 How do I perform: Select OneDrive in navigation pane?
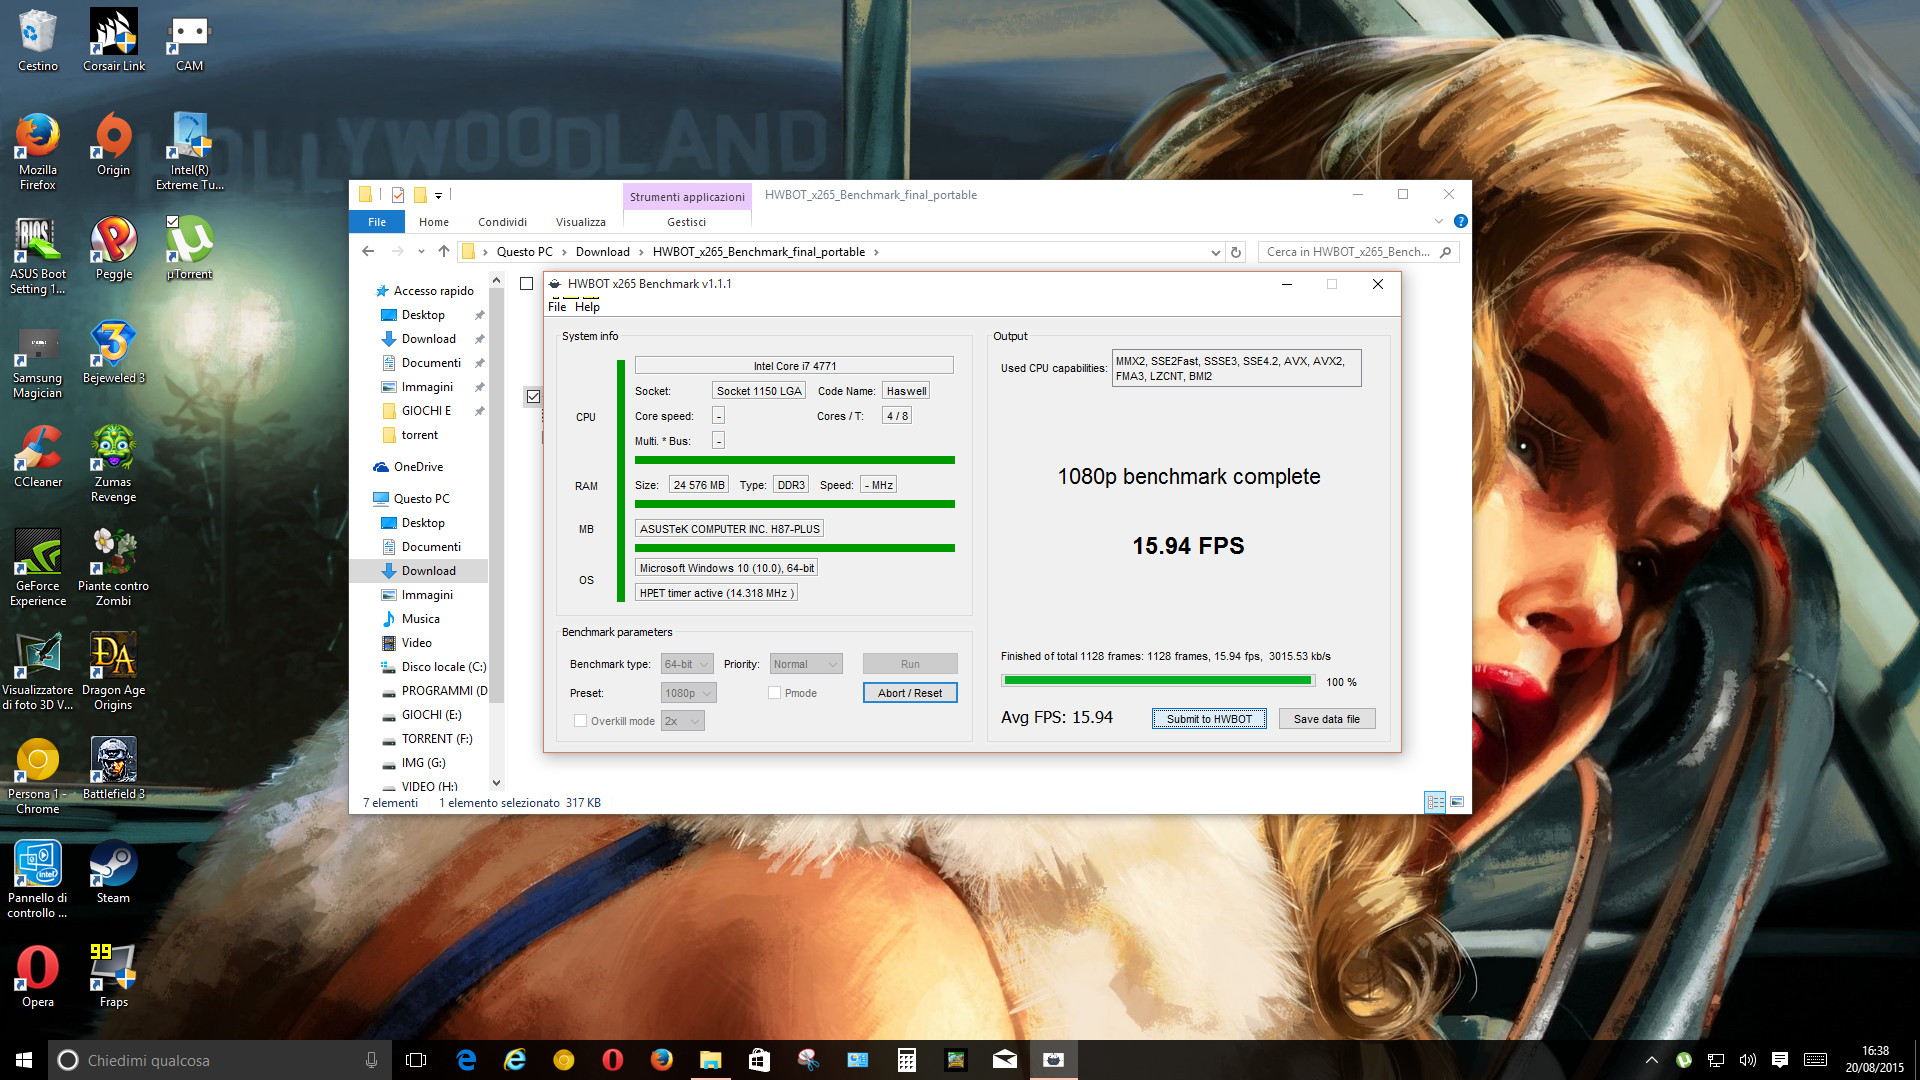418,467
